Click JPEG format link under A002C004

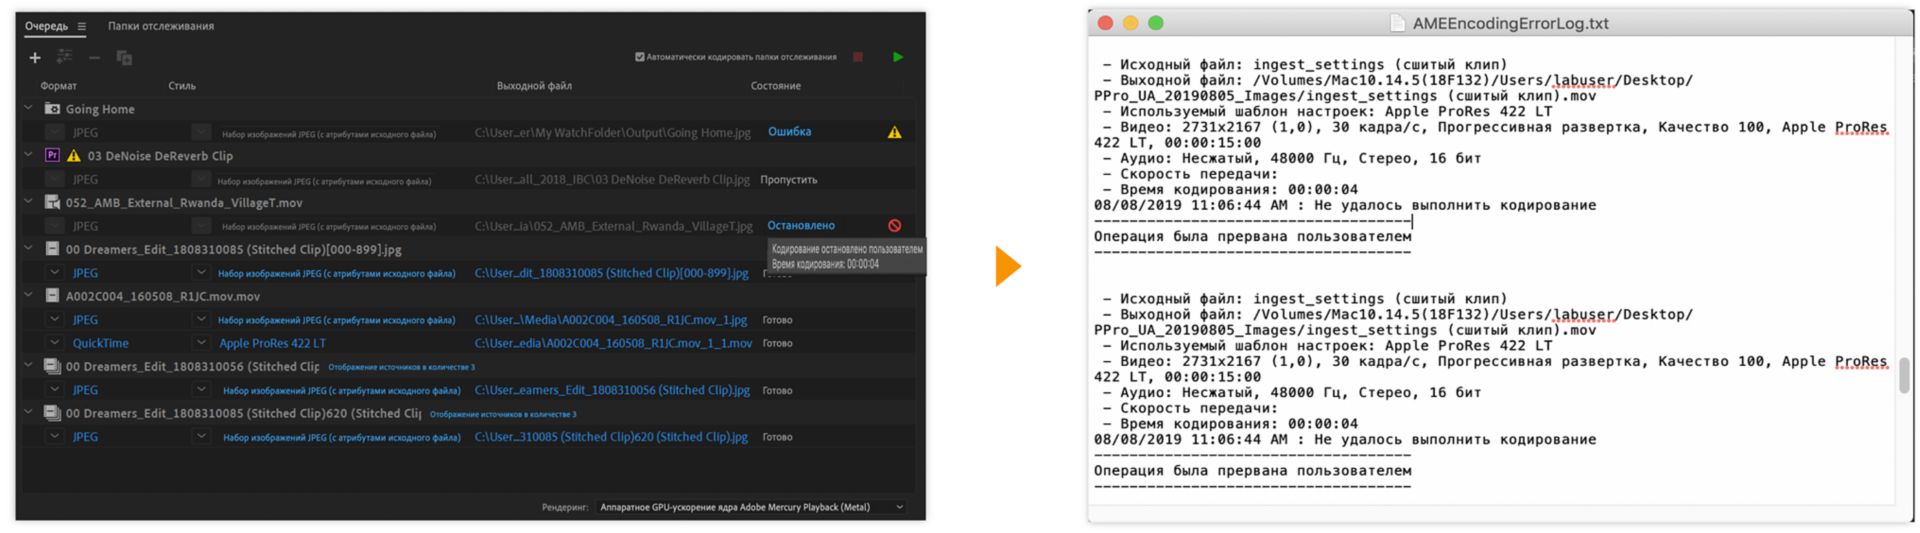pos(85,320)
